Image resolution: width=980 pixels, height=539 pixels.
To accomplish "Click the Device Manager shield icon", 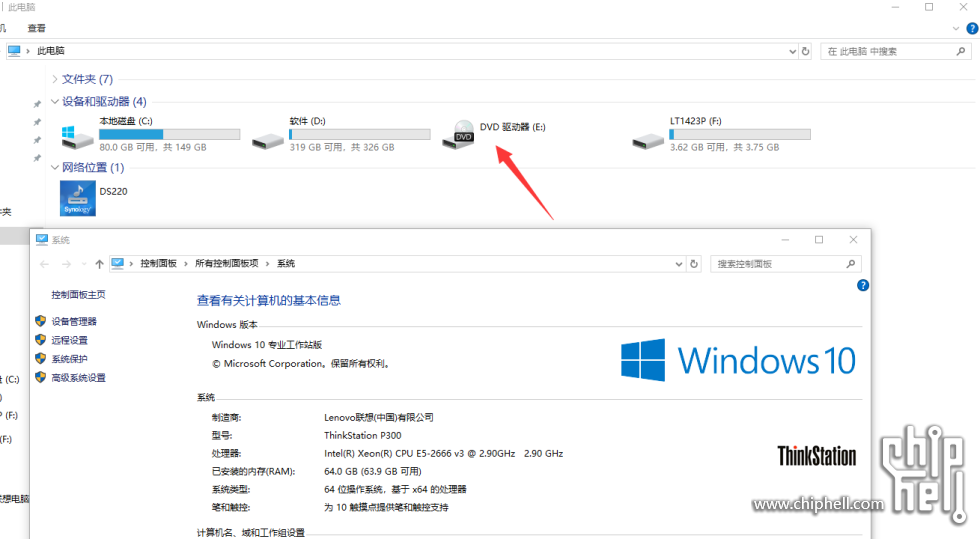I will [41, 321].
